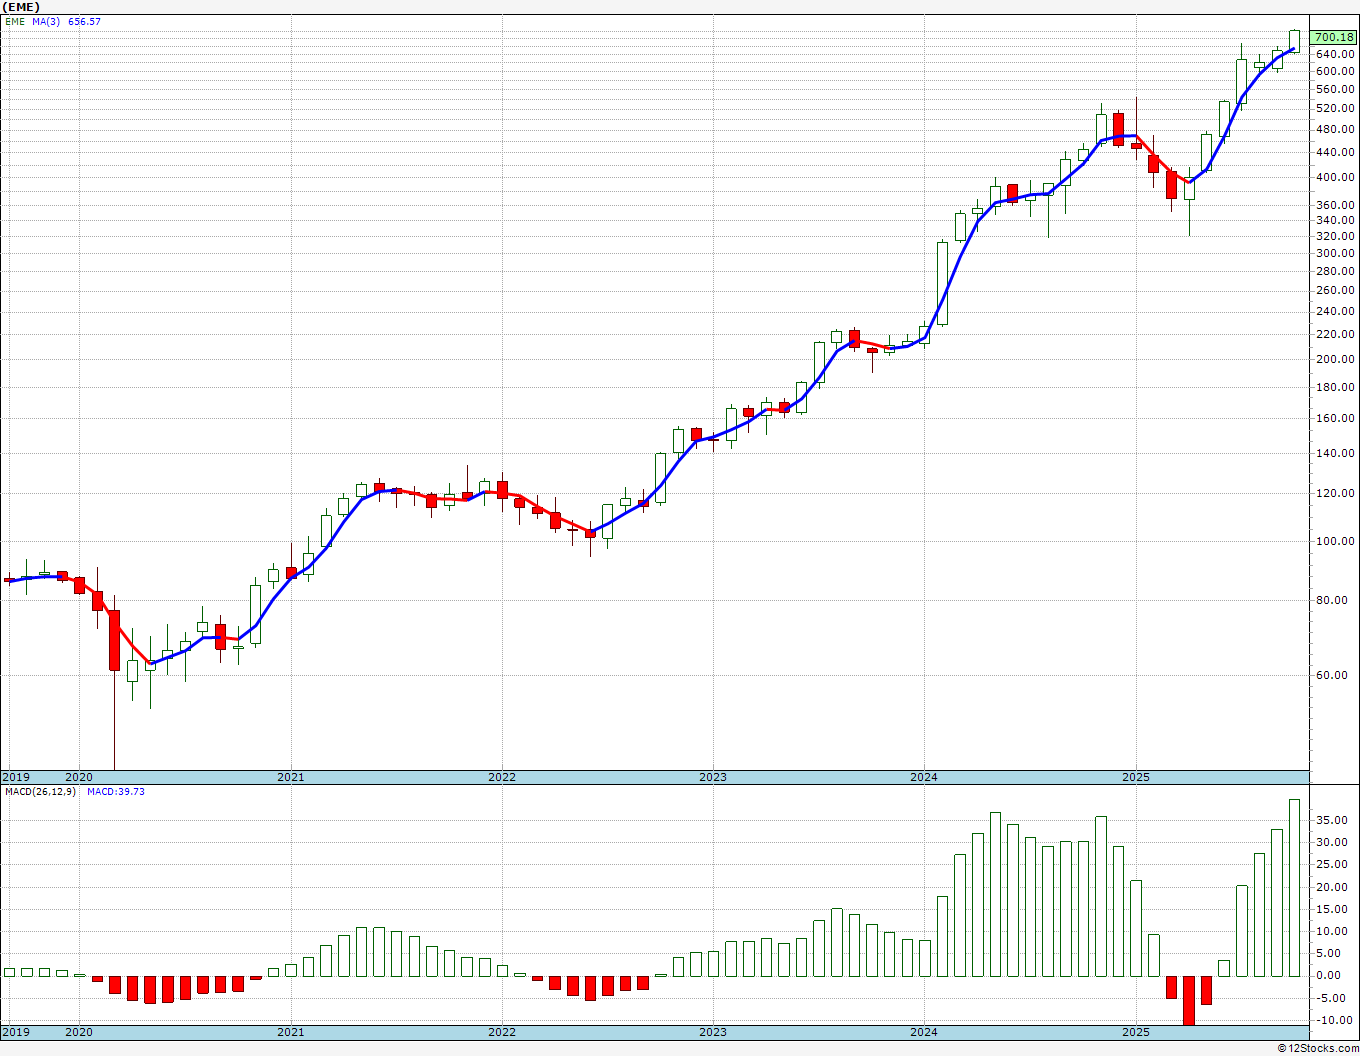Select the 200.00 price axis label
The image size is (1360, 1056).
1335,359
